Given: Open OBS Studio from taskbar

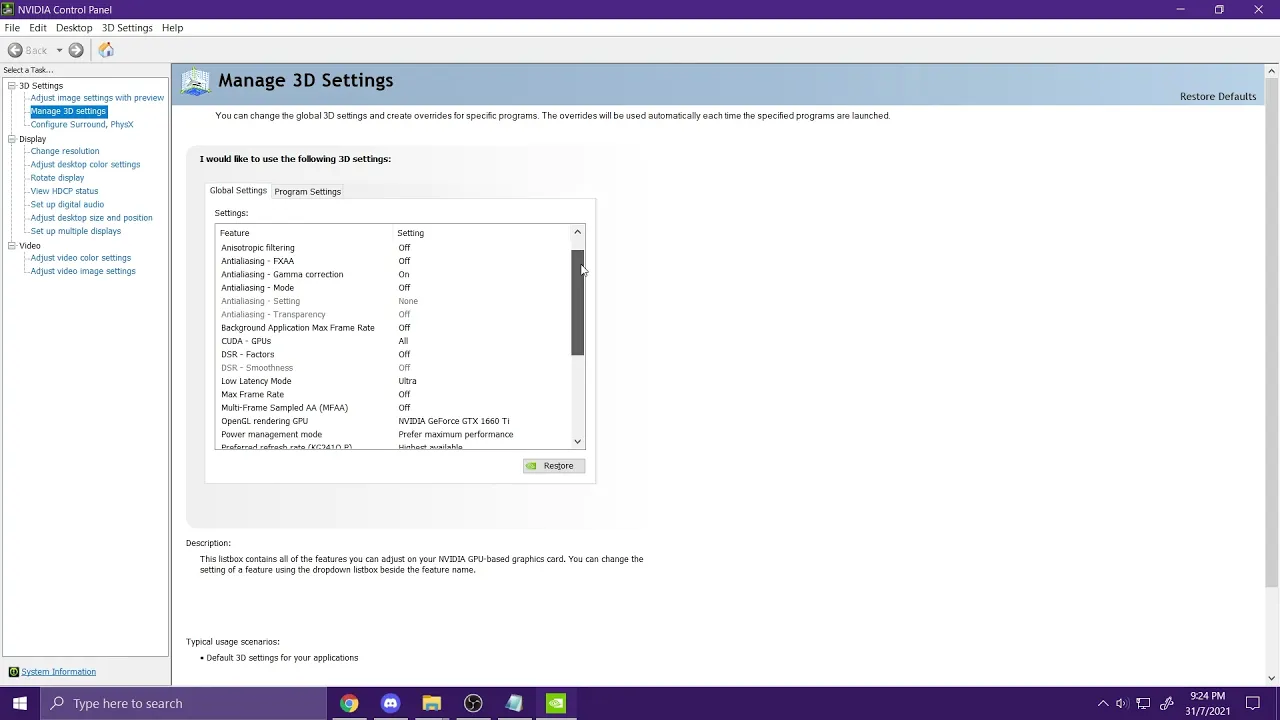Looking at the screenshot, I should (473, 703).
